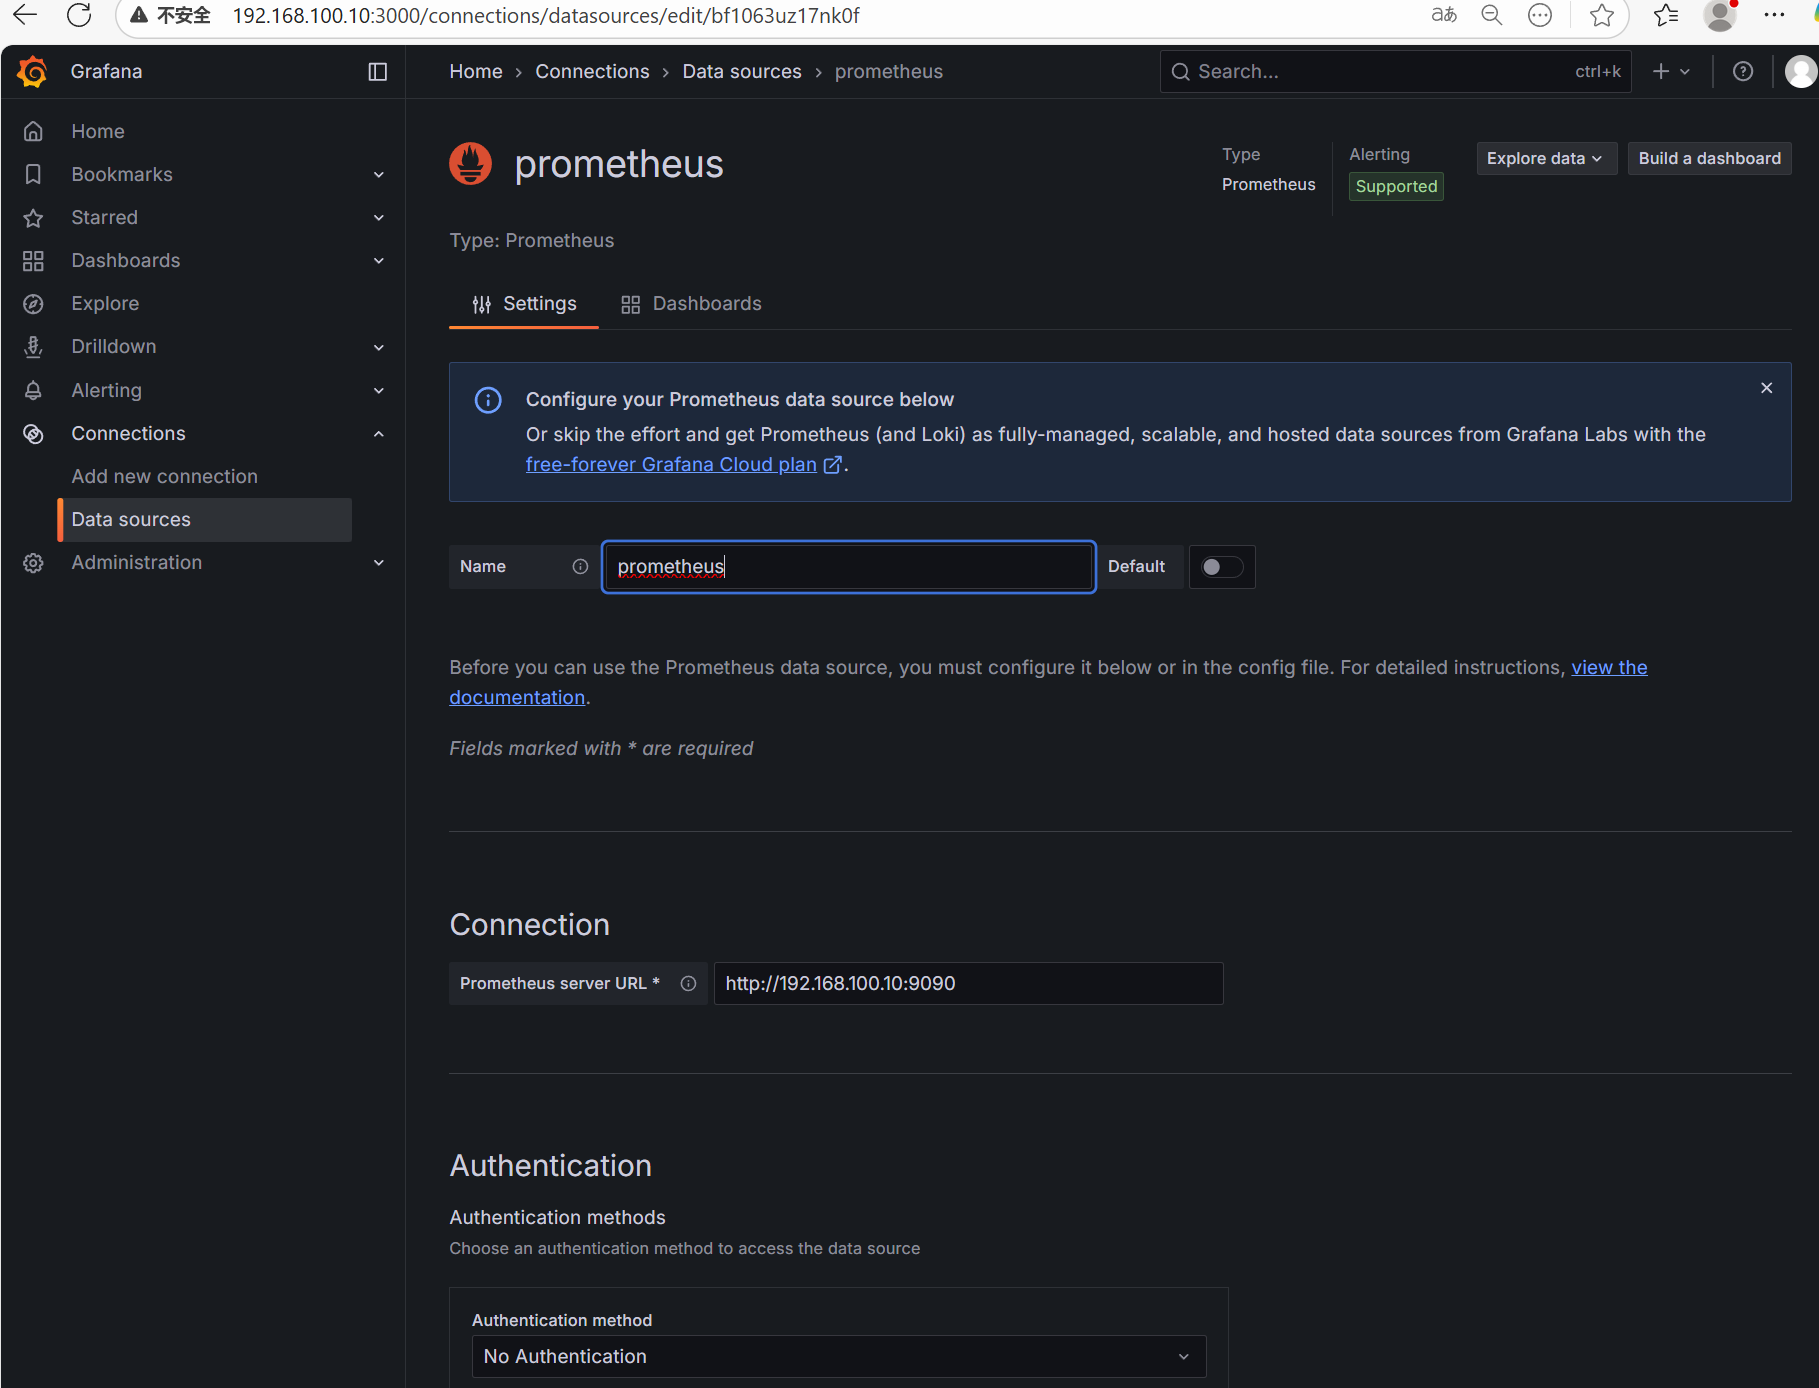
Task: Open Add new connection in sidebar
Action: tap(165, 476)
